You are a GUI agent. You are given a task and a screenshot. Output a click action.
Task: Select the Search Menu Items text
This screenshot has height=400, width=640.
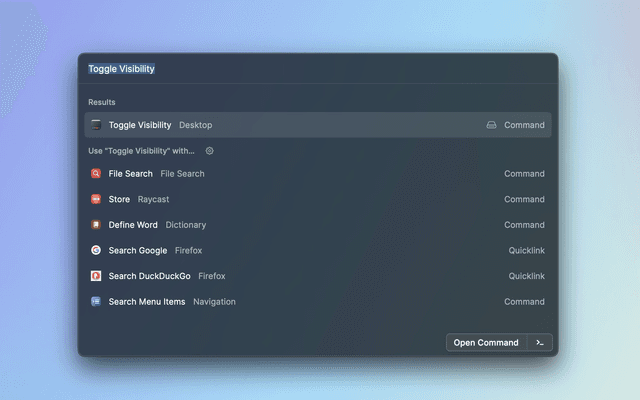tap(147, 301)
